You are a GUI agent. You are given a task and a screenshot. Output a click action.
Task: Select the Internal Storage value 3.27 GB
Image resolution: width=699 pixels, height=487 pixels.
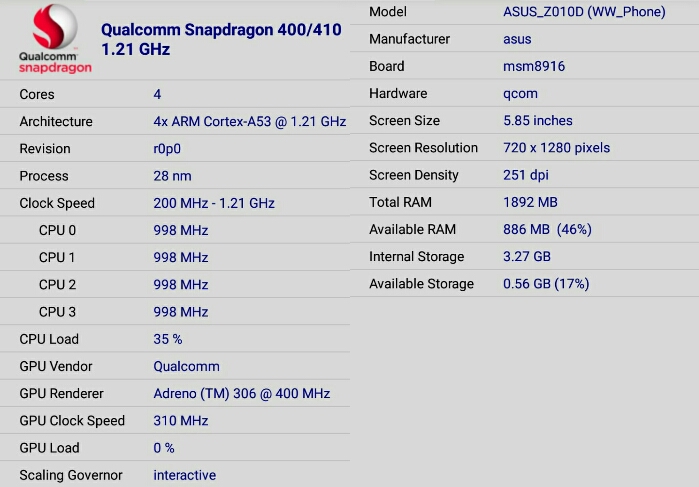point(527,257)
